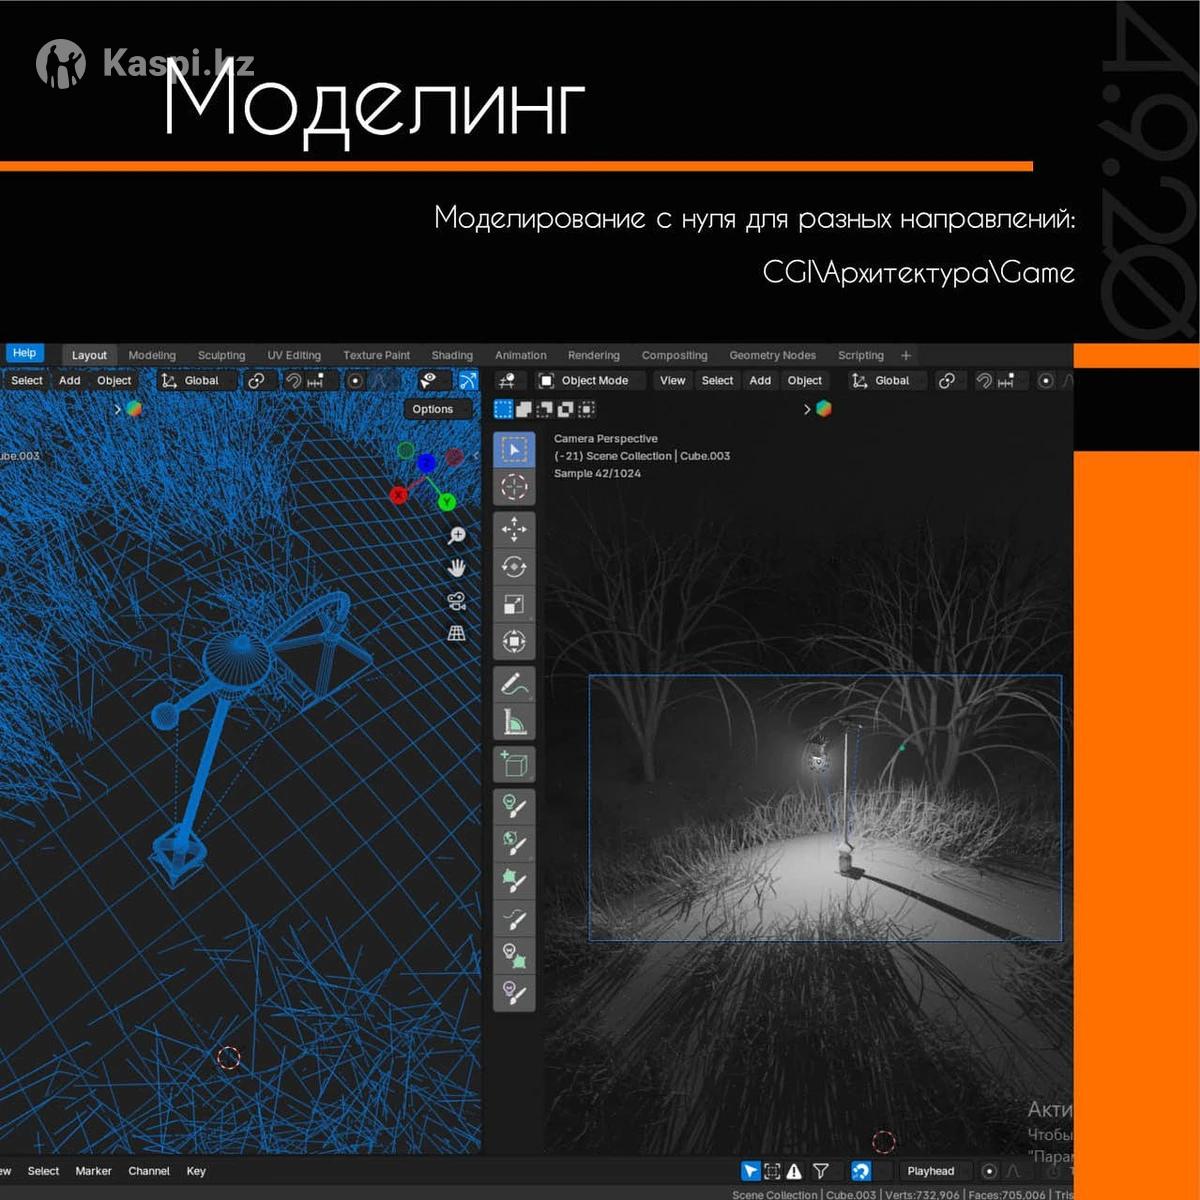Screen dimensions: 1200x1200
Task: Select the Move tool in the toolbar
Action: (x=514, y=529)
